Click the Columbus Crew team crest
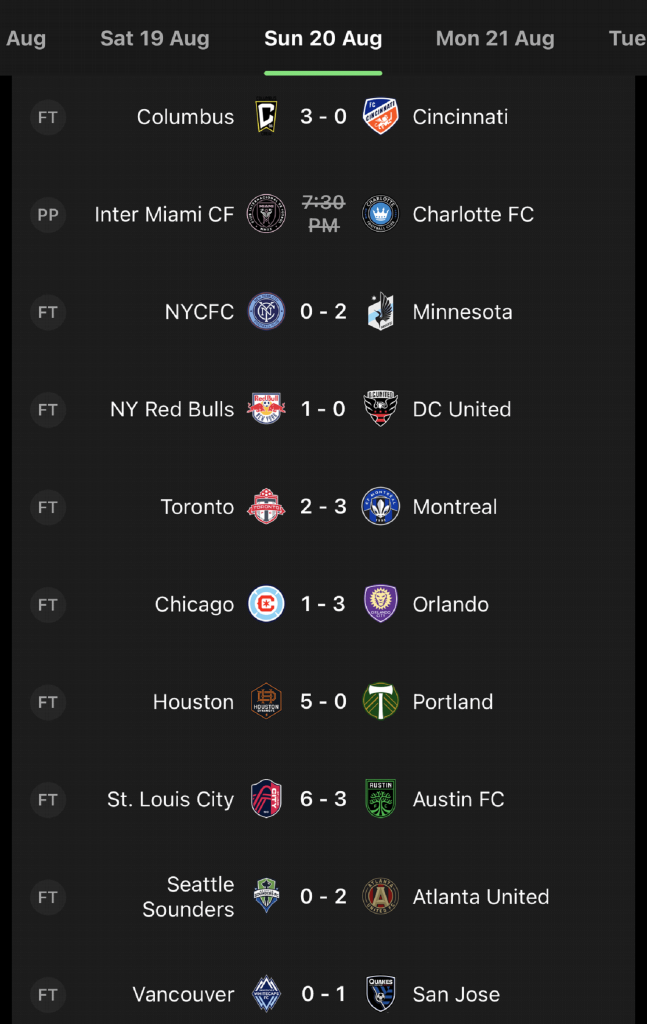647x1024 pixels. point(266,116)
